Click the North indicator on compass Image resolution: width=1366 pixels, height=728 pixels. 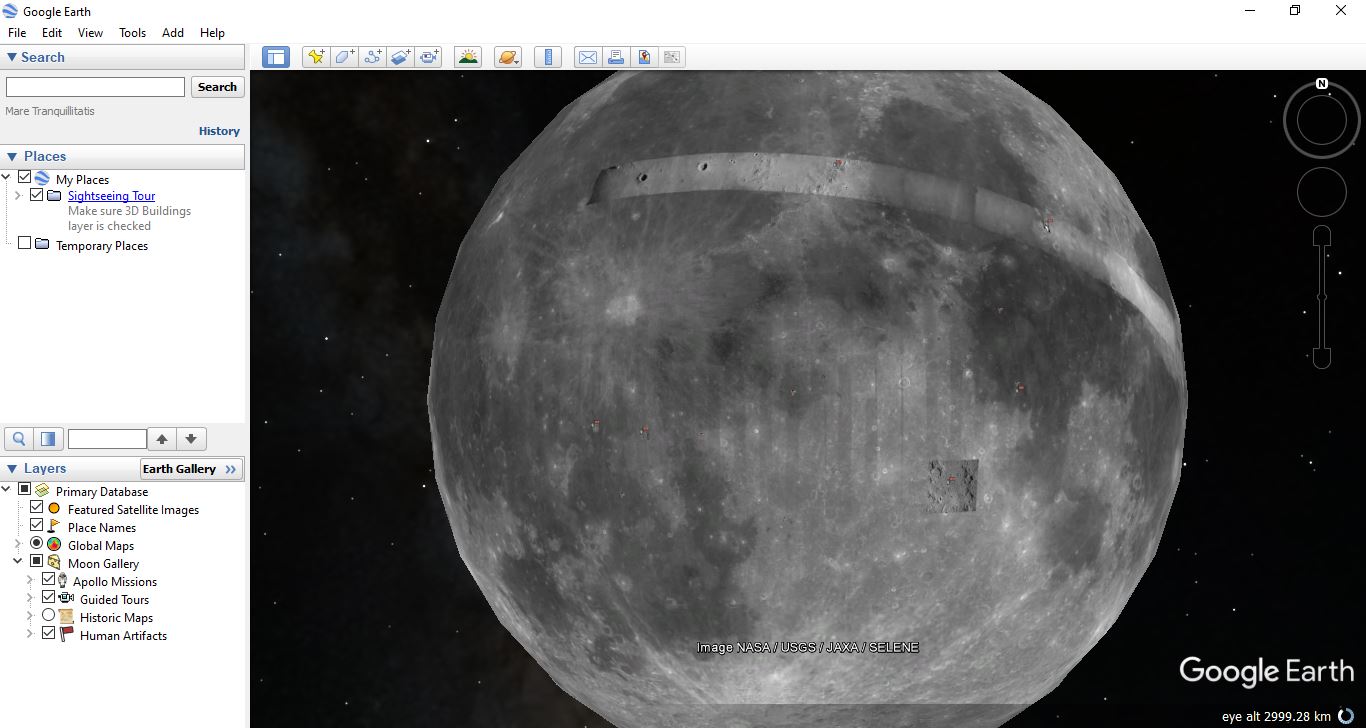[x=1322, y=84]
